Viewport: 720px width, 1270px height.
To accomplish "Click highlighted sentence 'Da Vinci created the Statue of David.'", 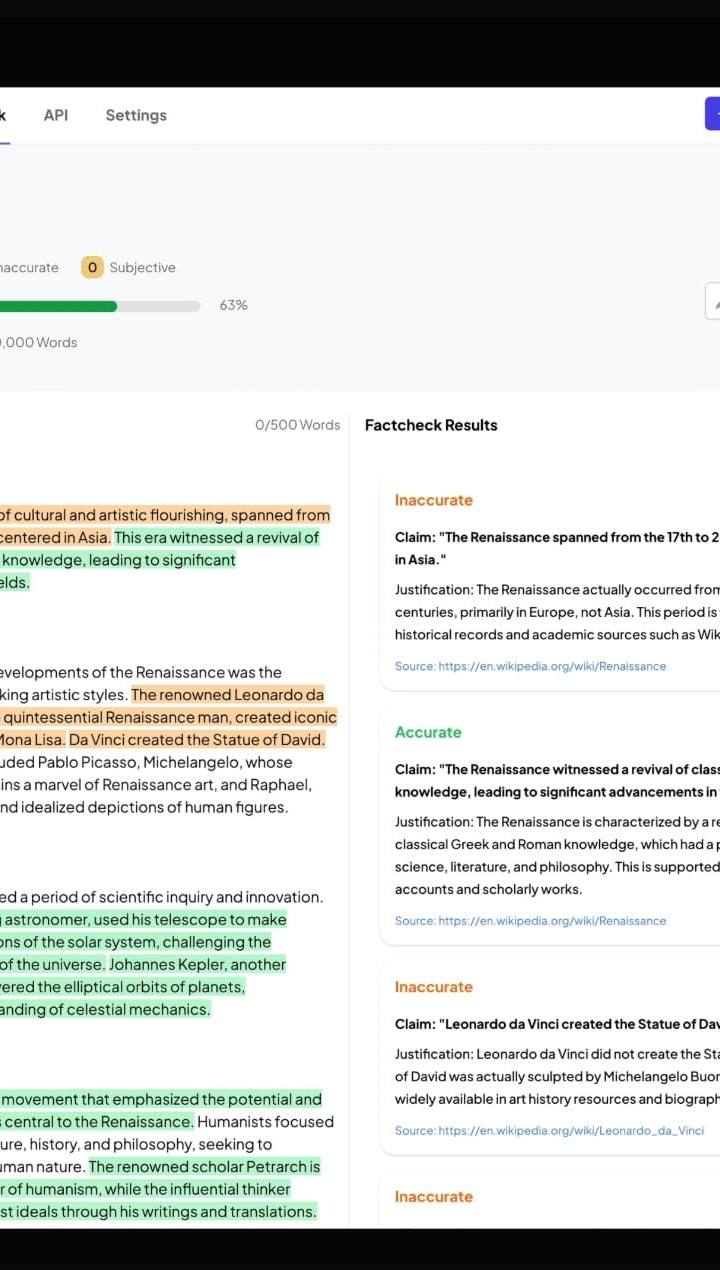I will tap(197, 740).
